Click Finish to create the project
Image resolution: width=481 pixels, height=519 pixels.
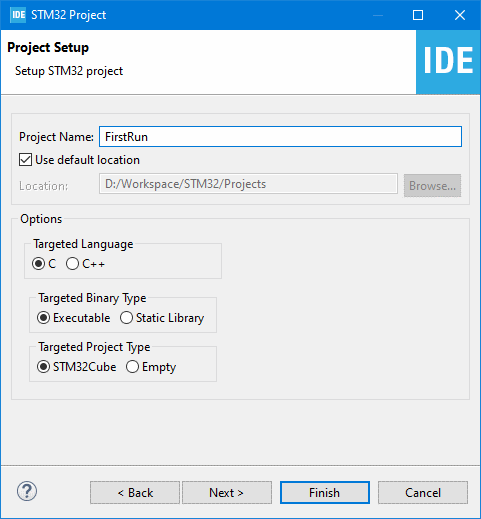(x=325, y=492)
